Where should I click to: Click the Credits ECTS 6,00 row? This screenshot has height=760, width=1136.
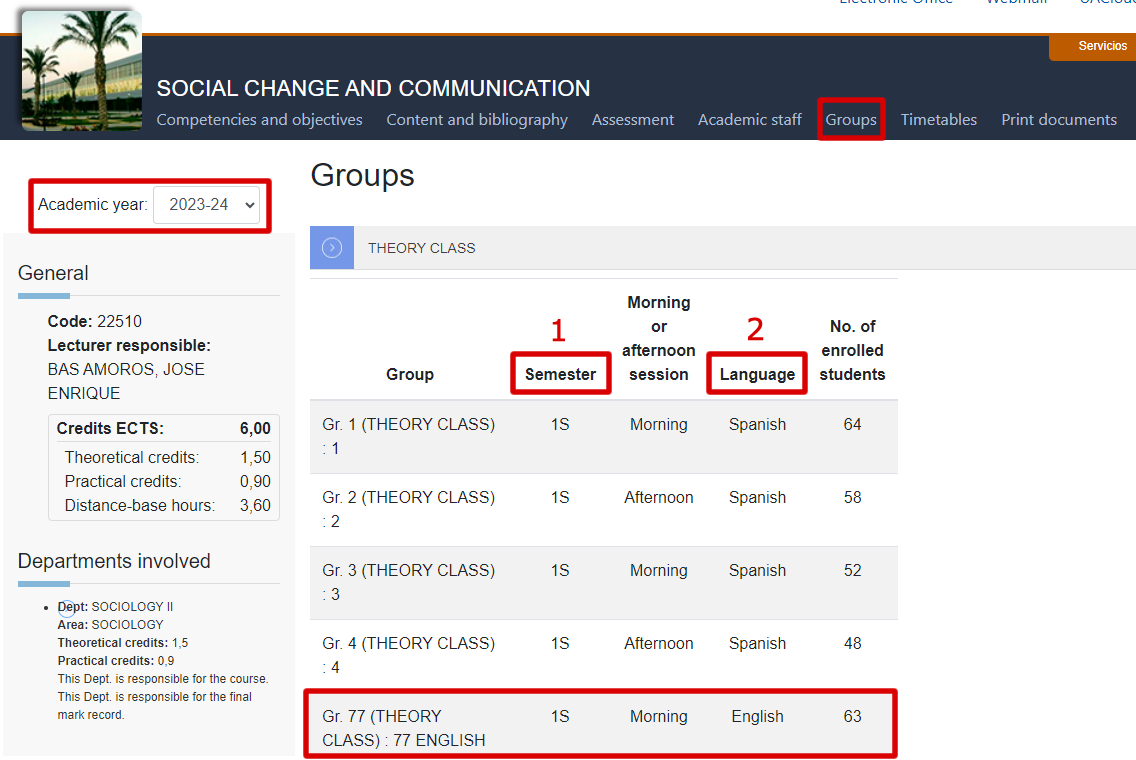coord(164,428)
